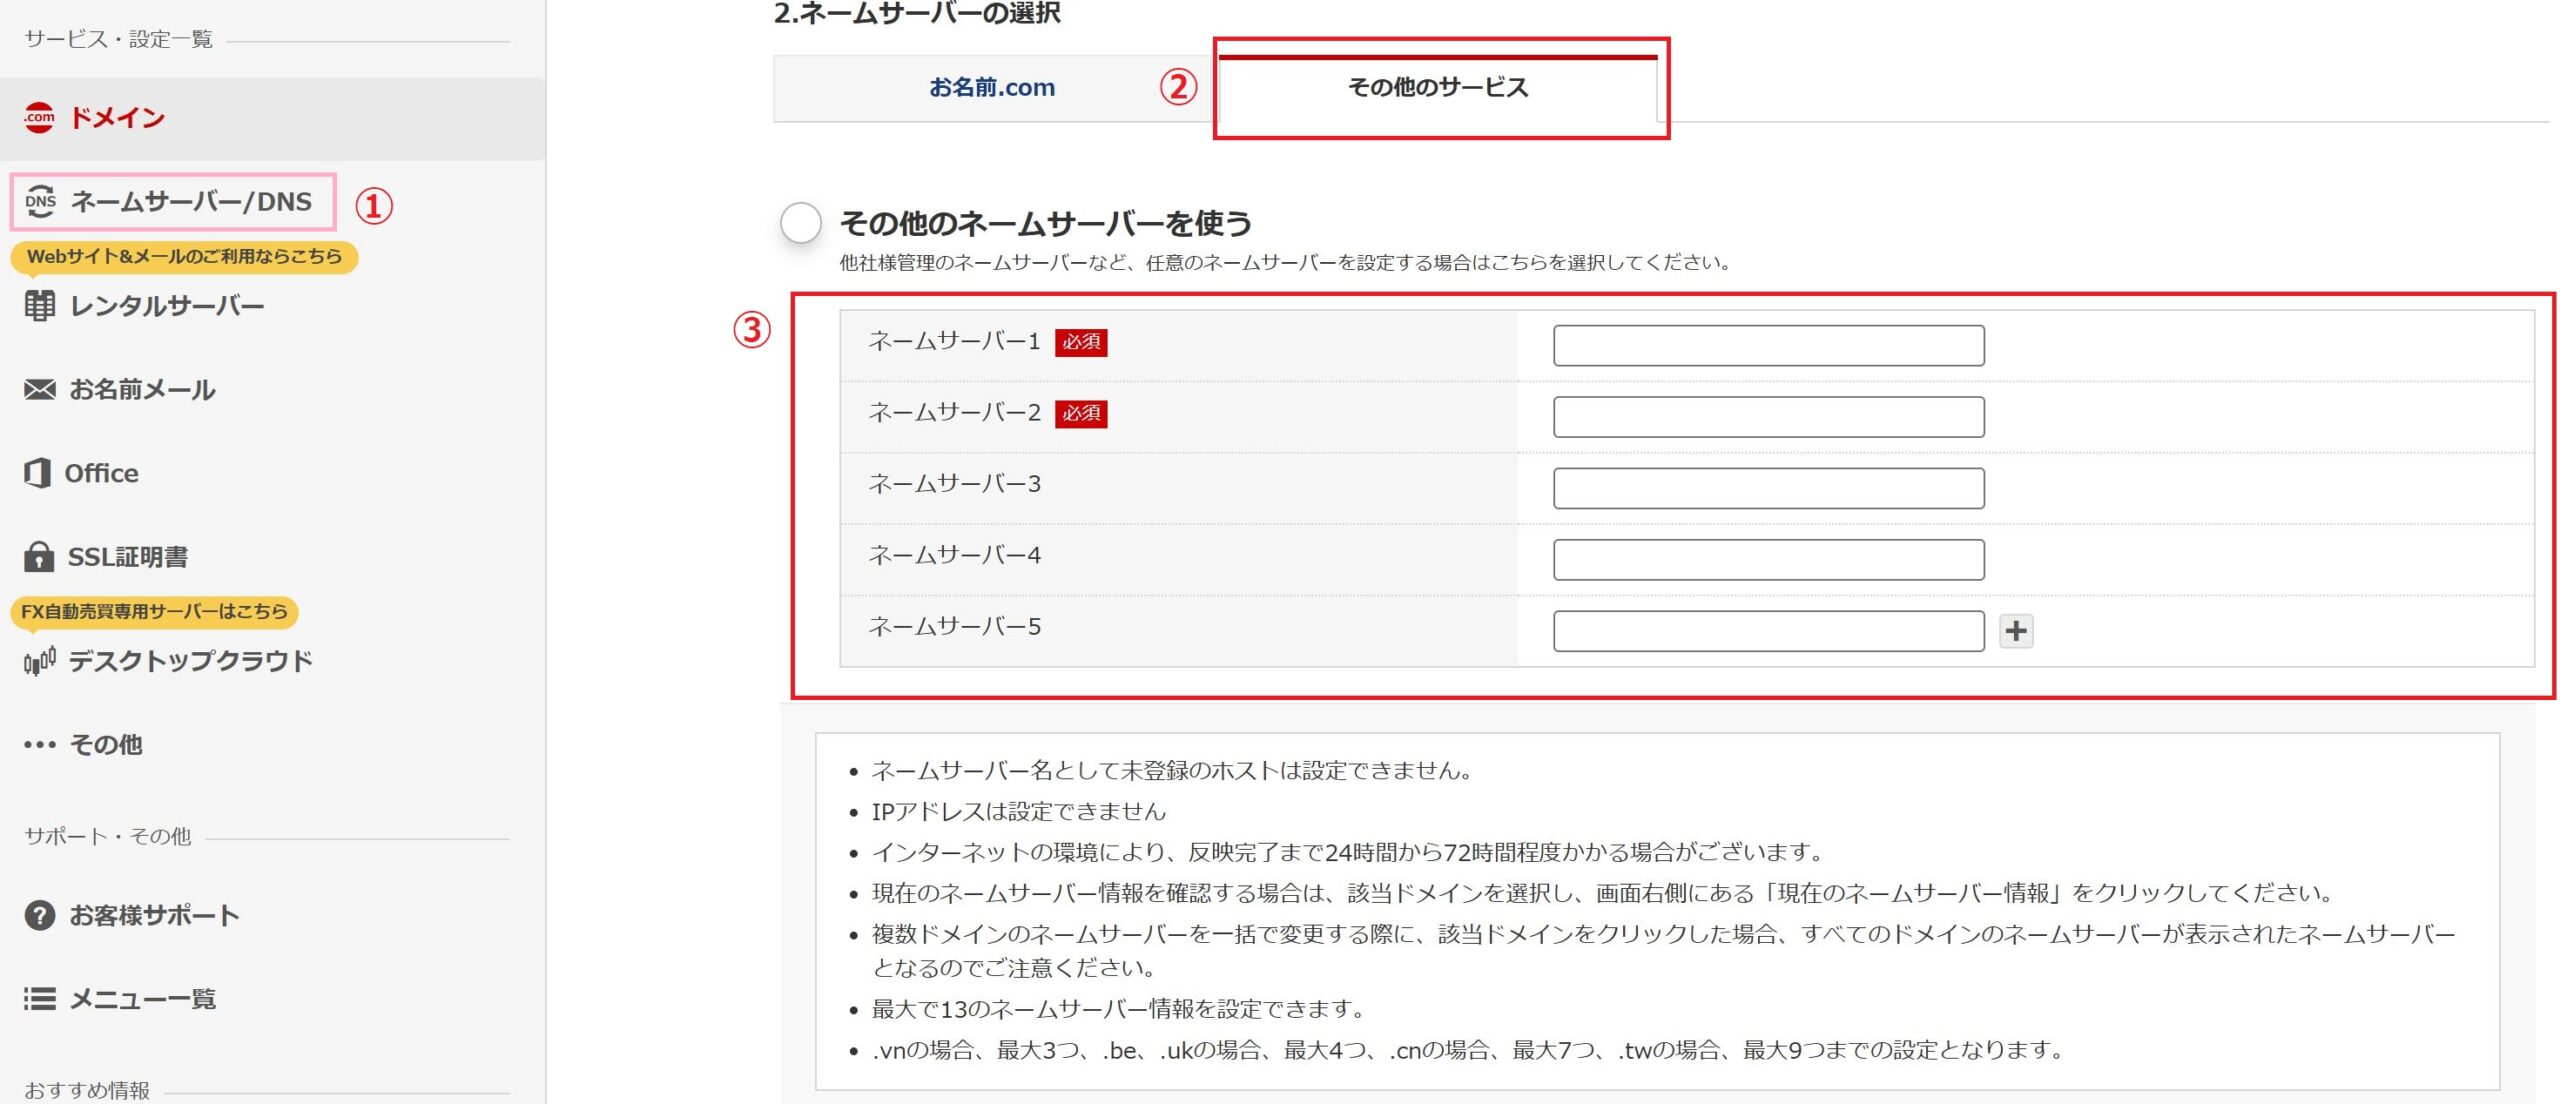Switch to the その他のサービス tab
Image resolution: width=2560 pixels, height=1104 pixels.
pos(1438,88)
